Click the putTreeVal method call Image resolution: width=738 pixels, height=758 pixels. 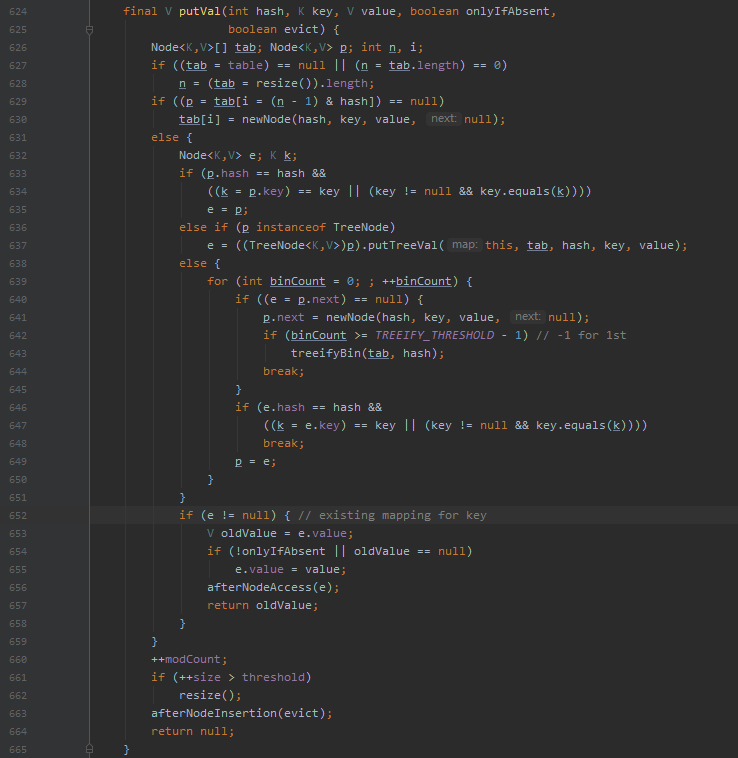pos(402,246)
